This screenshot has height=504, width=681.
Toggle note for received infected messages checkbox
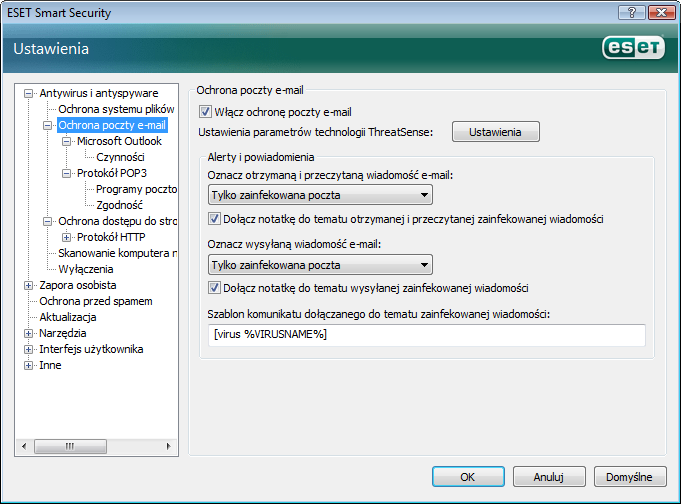pos(214,219)
